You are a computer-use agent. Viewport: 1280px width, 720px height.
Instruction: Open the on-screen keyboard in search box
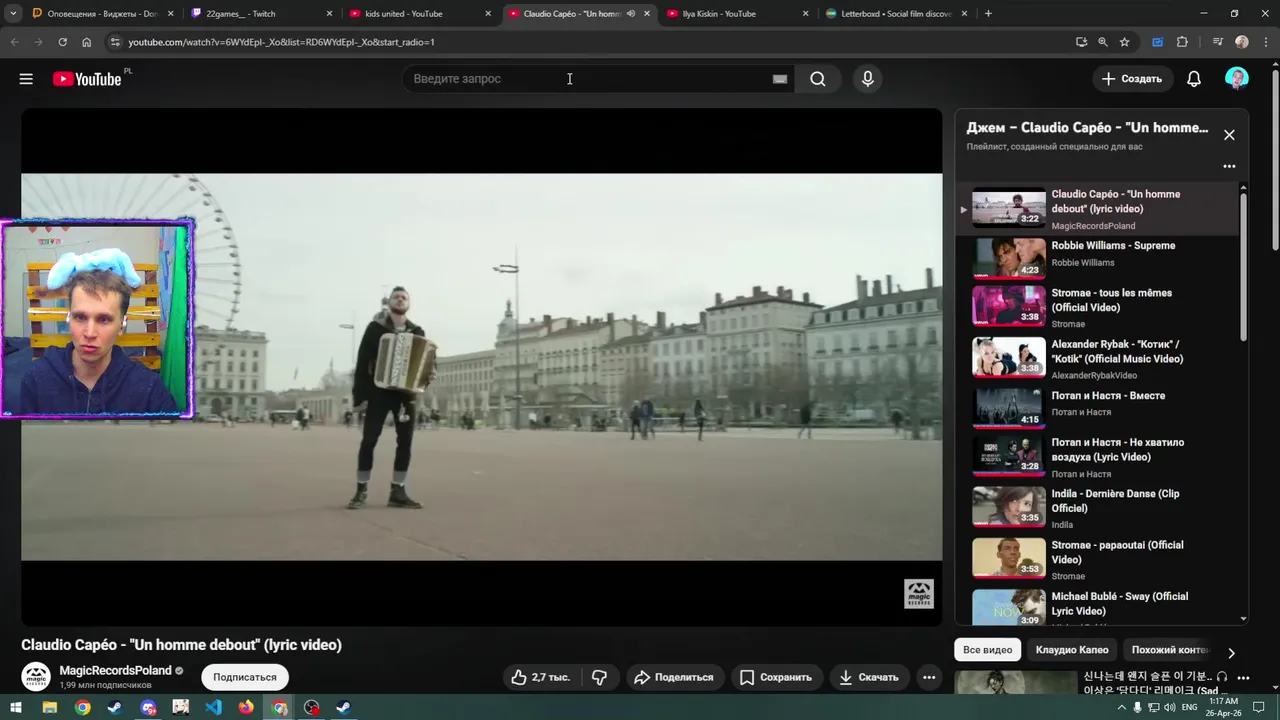click(x=780, y=79)
